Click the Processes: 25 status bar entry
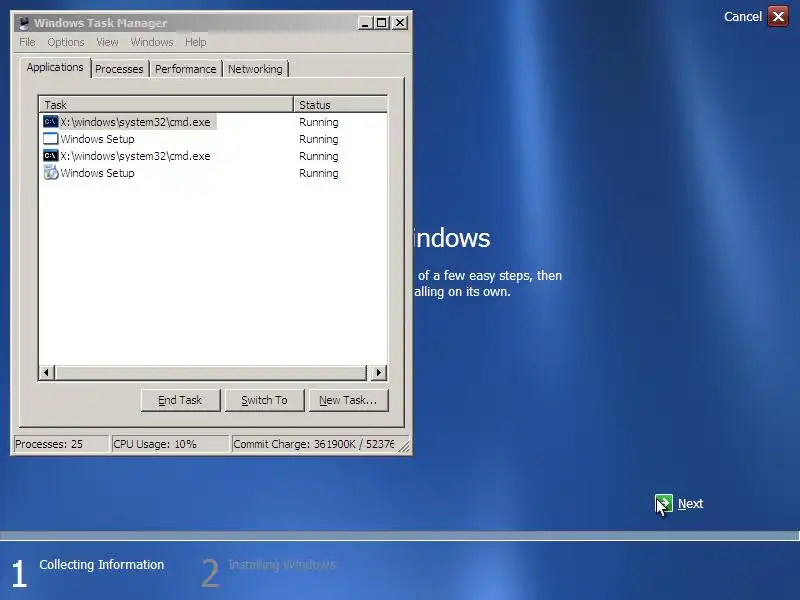The width and height of the screenshot is (800, 600). (61, 444)
